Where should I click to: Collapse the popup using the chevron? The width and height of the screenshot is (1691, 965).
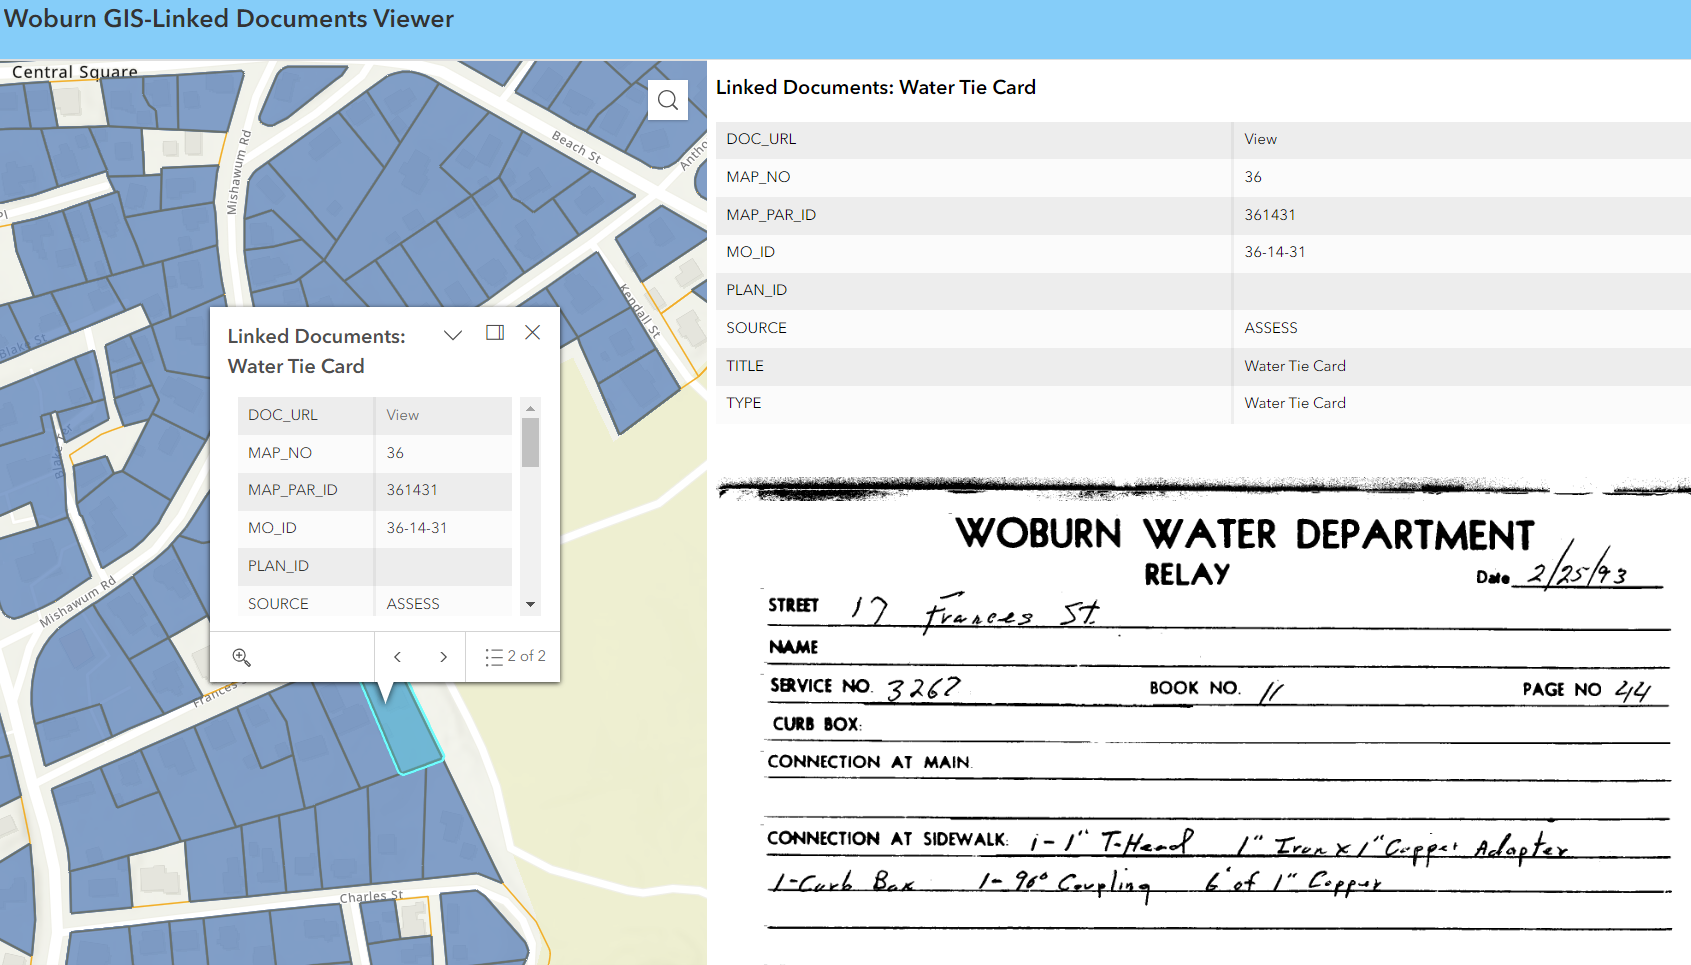point(453,334)
